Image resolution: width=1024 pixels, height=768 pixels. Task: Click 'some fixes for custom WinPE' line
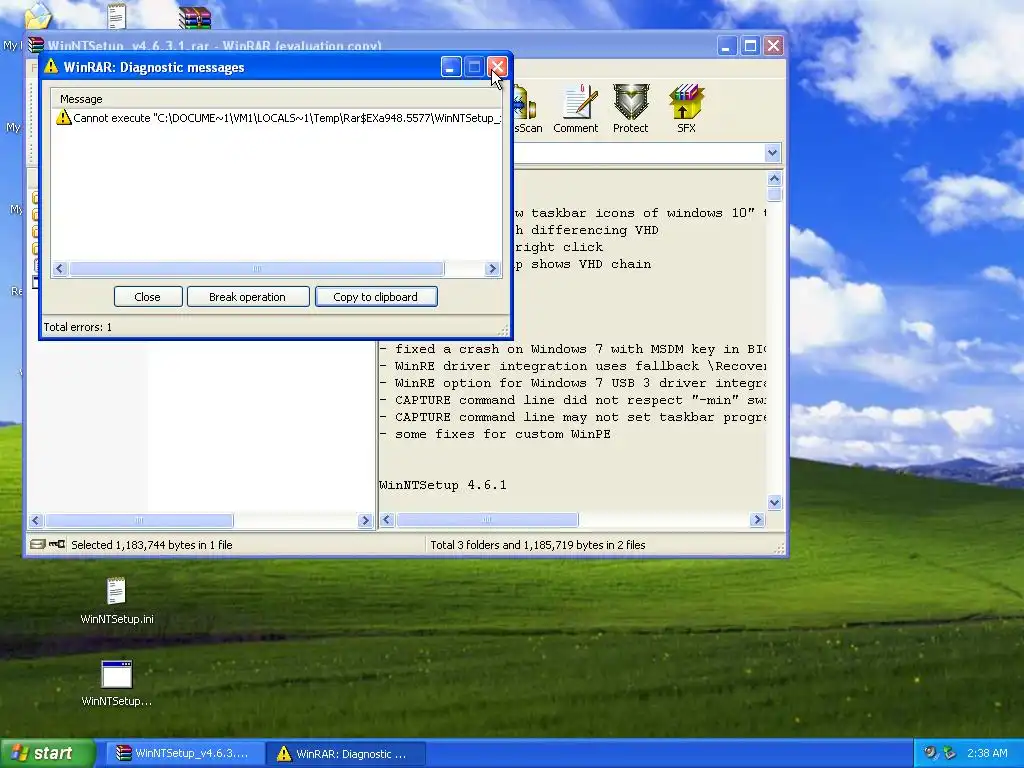pyautogui.click(x=496, y=434)
